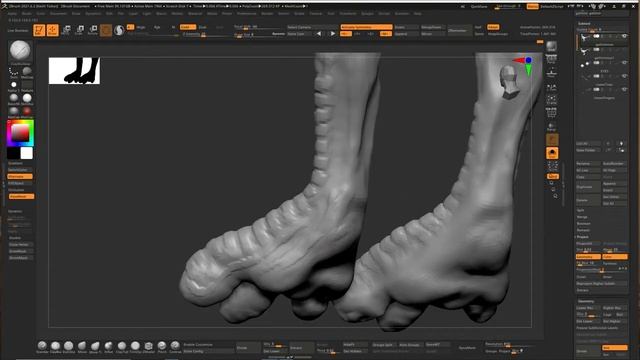The height and width of the screenshot is (360, 640).
Task: Open the Render menu
Action: click(x=267, y=13)
